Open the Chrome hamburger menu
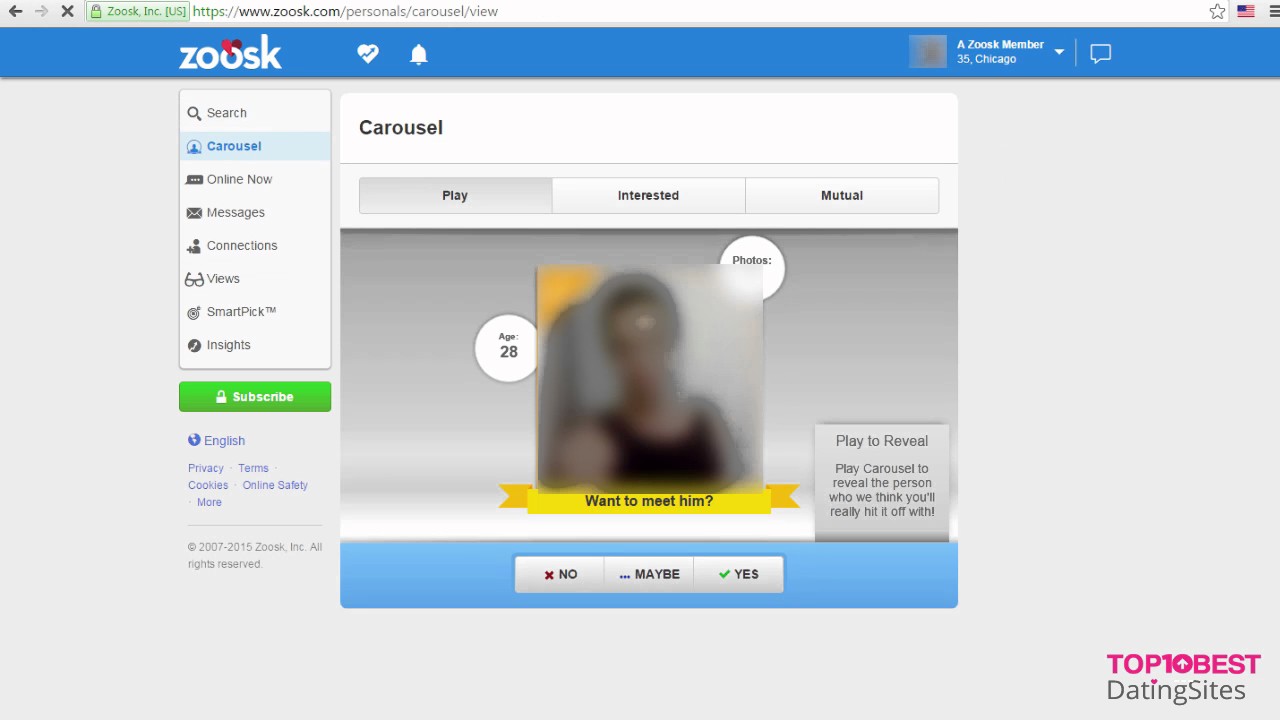Image resolution: width=1280 pixels, height=720 pixels. tap(1273, 11)
